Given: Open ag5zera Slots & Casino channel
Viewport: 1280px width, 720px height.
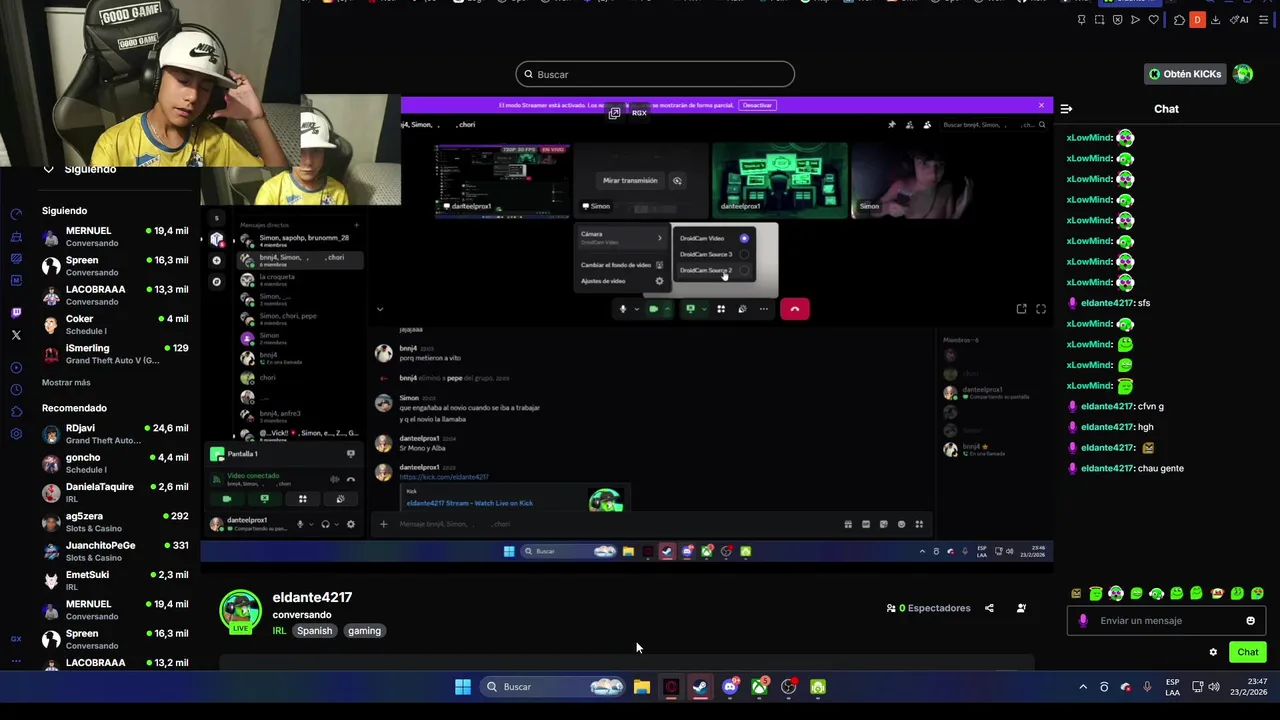Looking at the screenshot, I should click(x=115, y=522).
